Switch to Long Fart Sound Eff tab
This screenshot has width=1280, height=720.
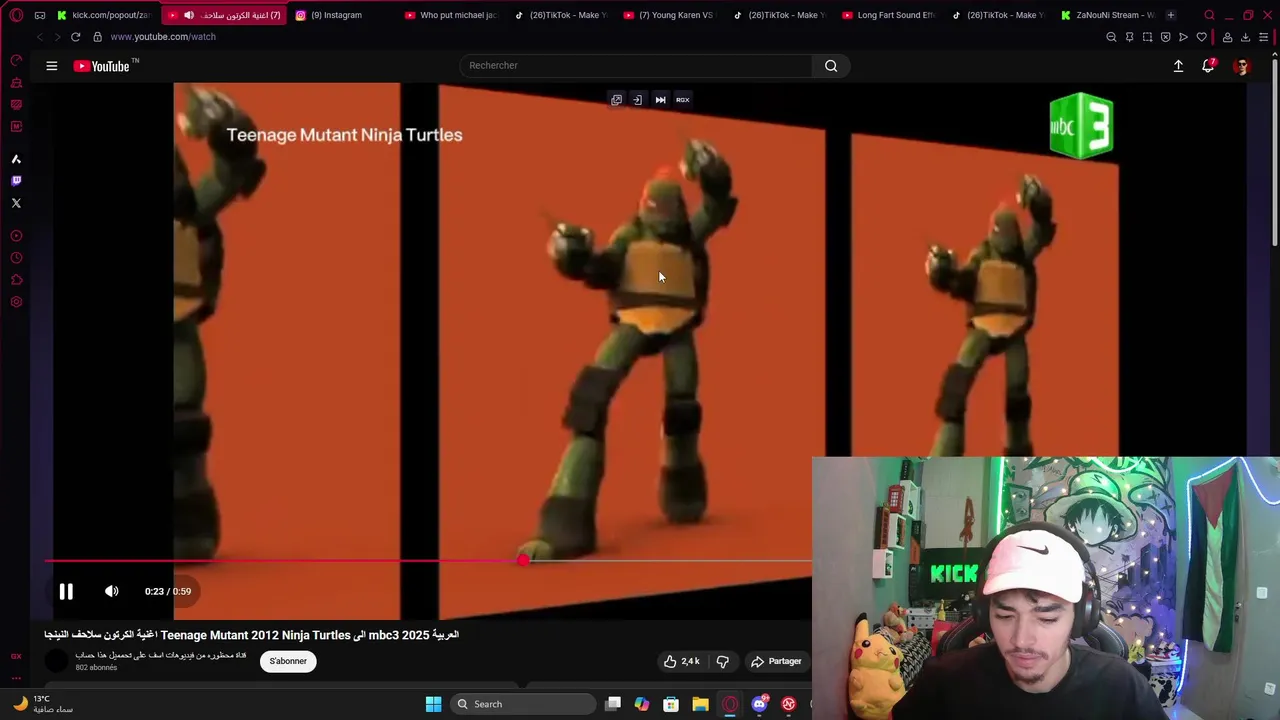click(888, 15)
